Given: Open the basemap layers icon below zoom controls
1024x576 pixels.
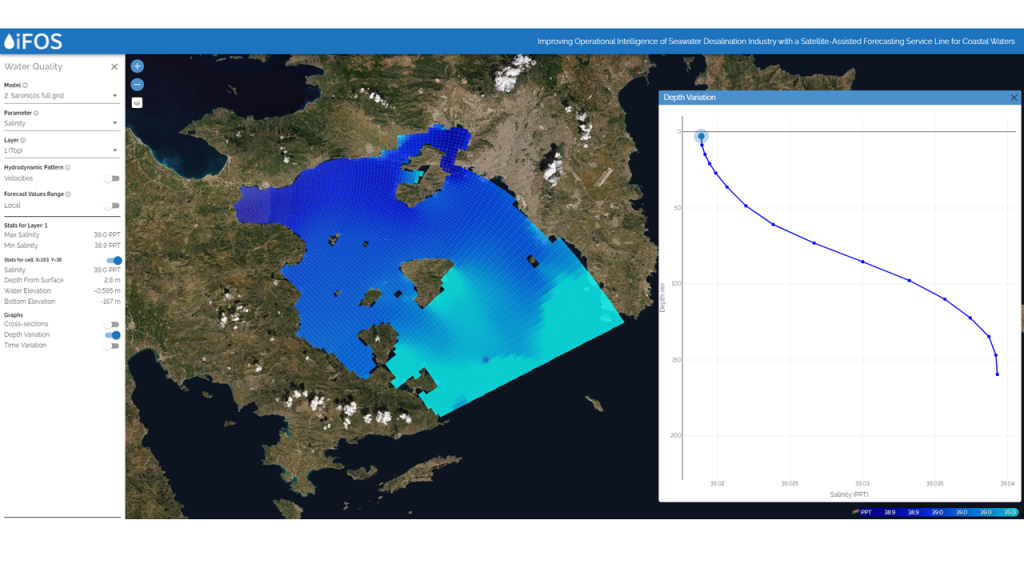Looking at the screenshot, I should click(136, 104).
